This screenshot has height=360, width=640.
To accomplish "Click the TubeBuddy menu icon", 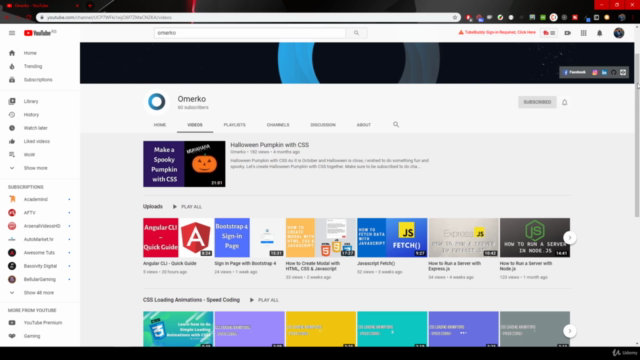I will click(x=549, y=33).
